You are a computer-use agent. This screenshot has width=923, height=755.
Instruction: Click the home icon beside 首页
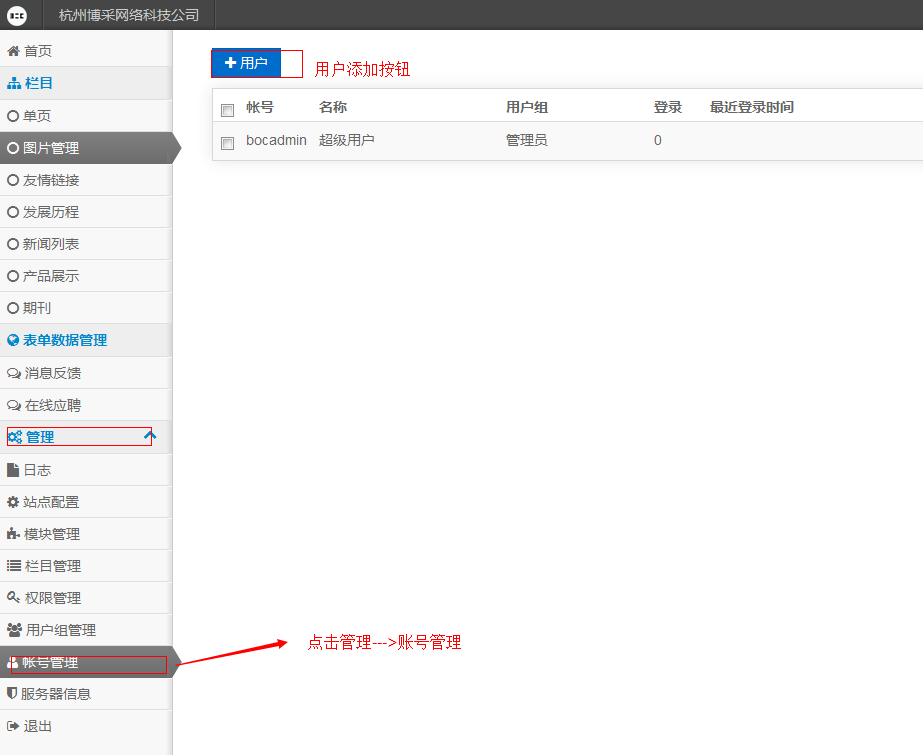[13, 51]
